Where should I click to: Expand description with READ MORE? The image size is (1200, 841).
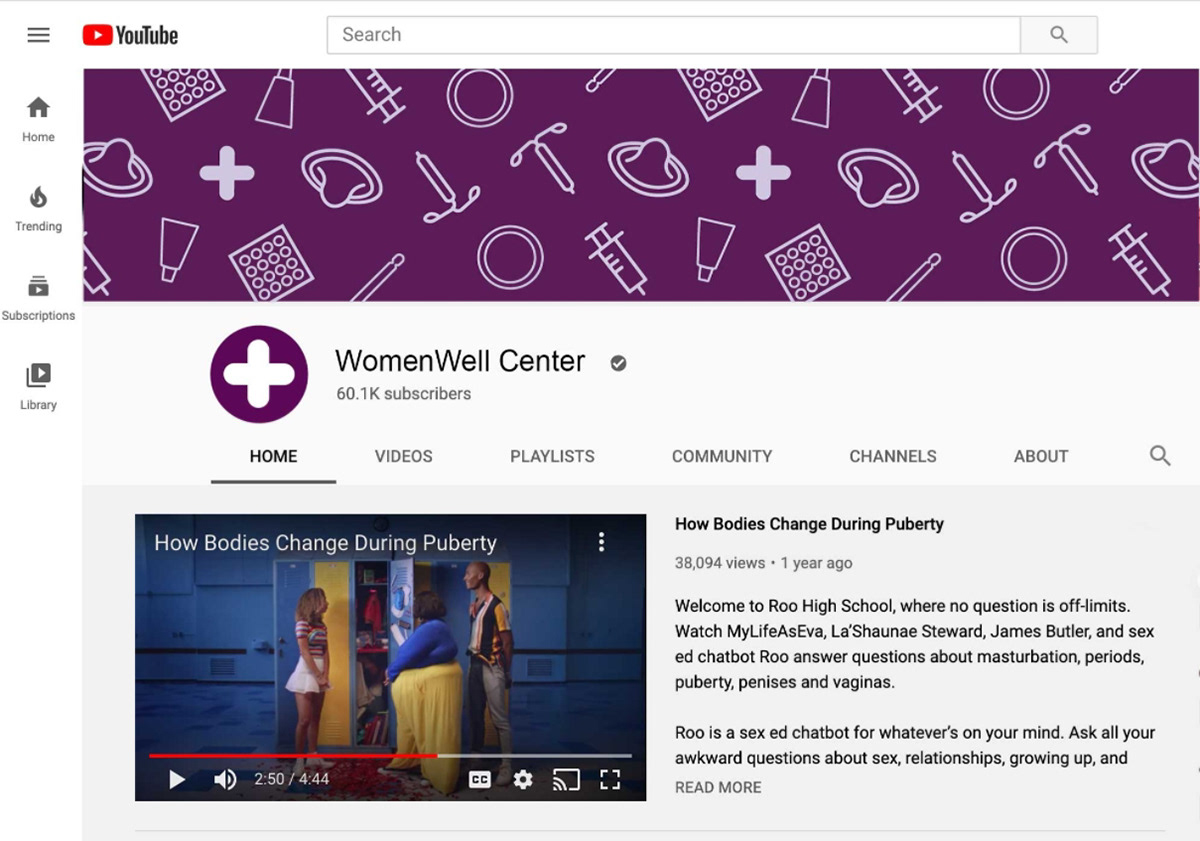[x=718, y=788]
